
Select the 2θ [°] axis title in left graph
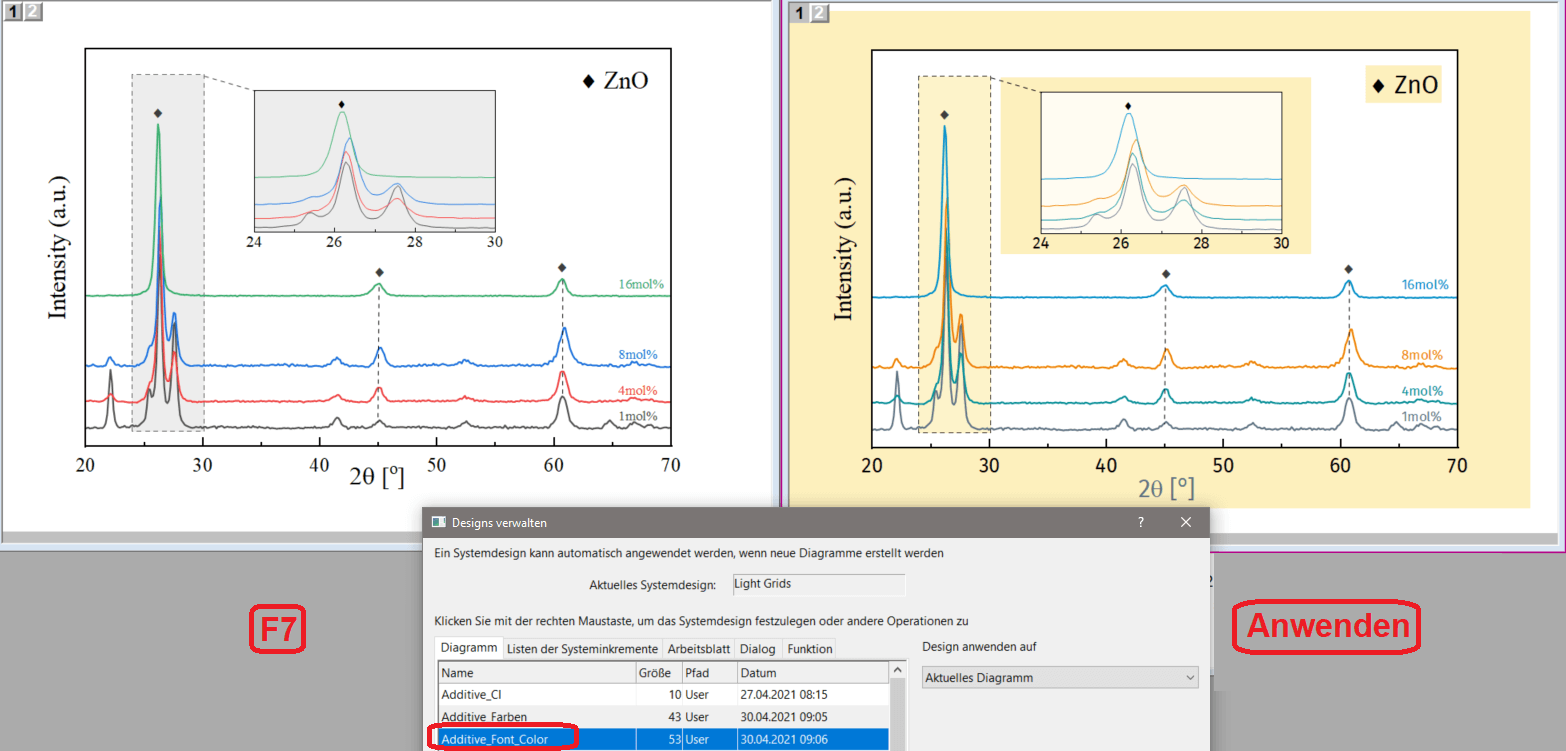click(377, 477)
